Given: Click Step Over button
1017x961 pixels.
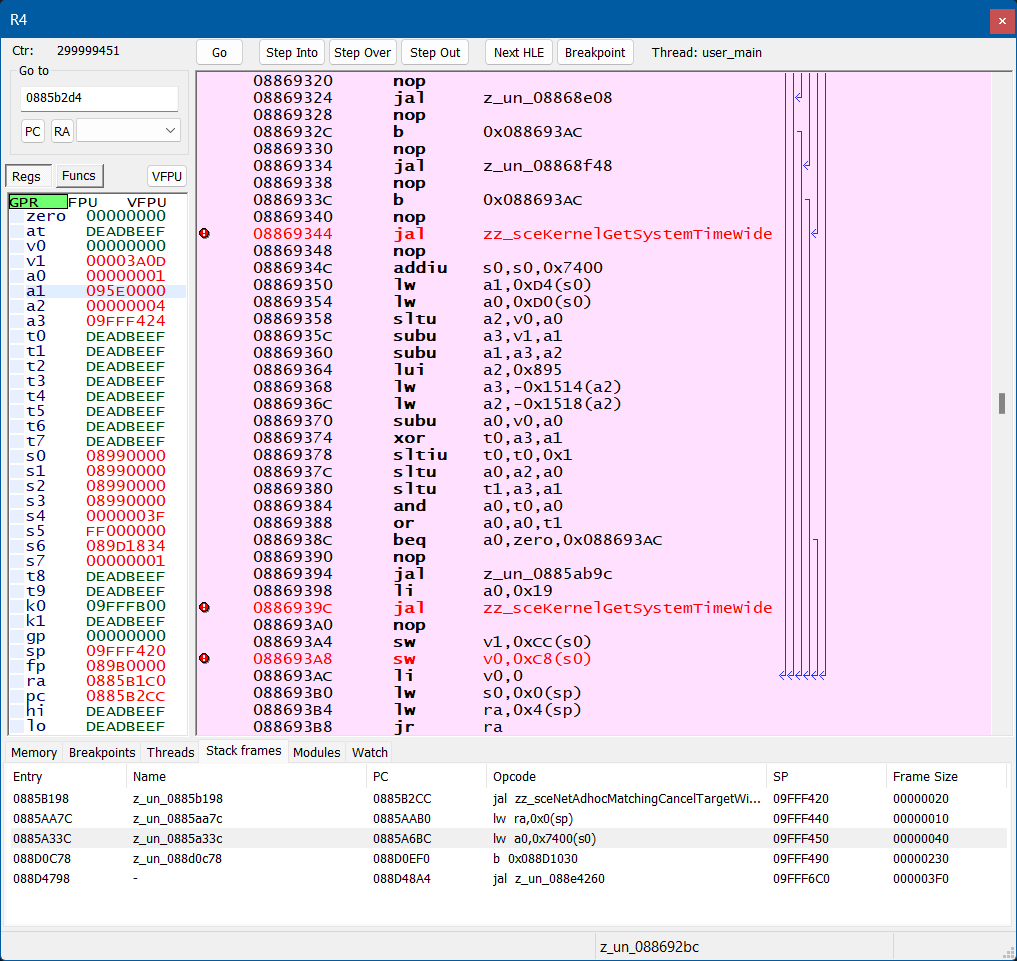Looking at the screenshot, I should click(362, 53).
